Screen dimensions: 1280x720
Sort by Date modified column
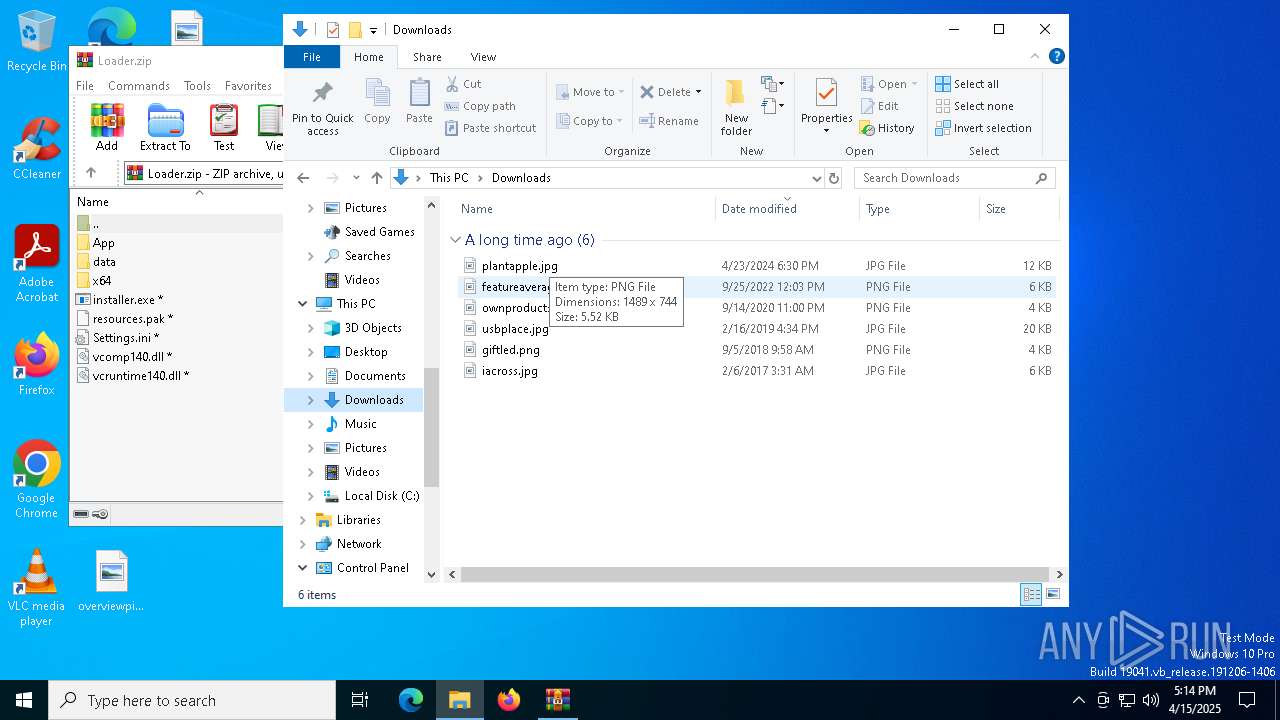pyautogui.click(x=786, y=209)
